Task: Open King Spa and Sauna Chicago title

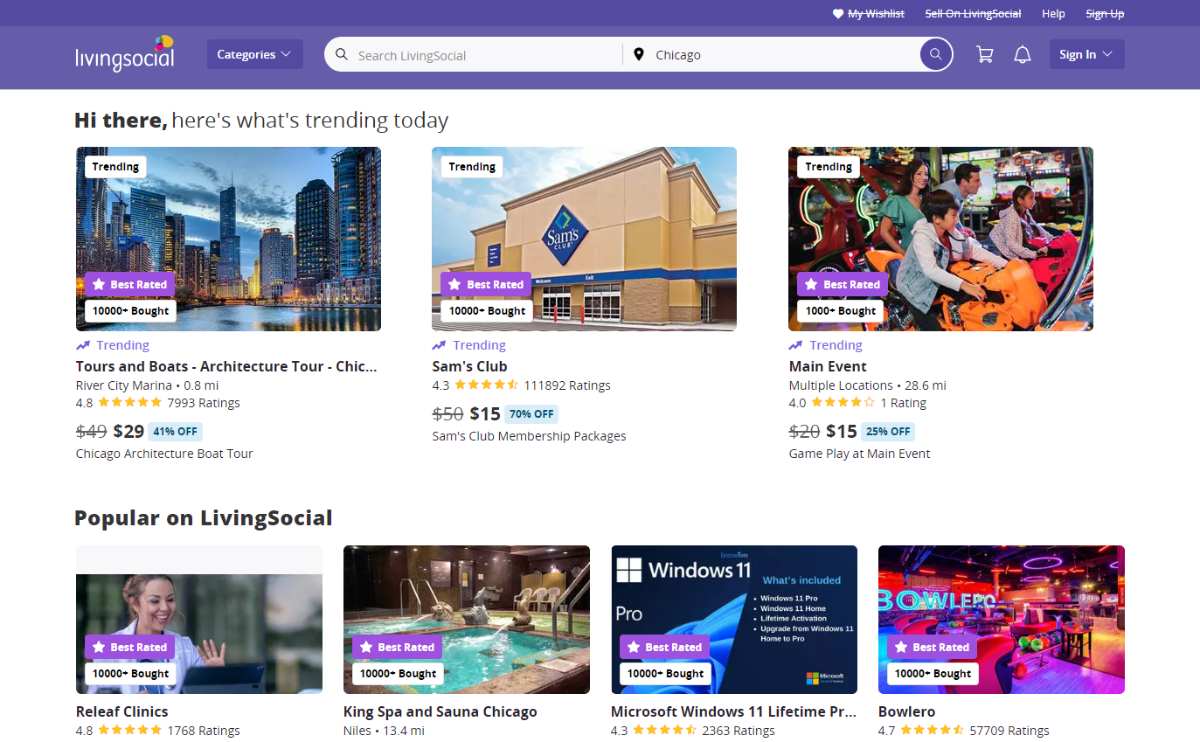Action: point(440,712)
